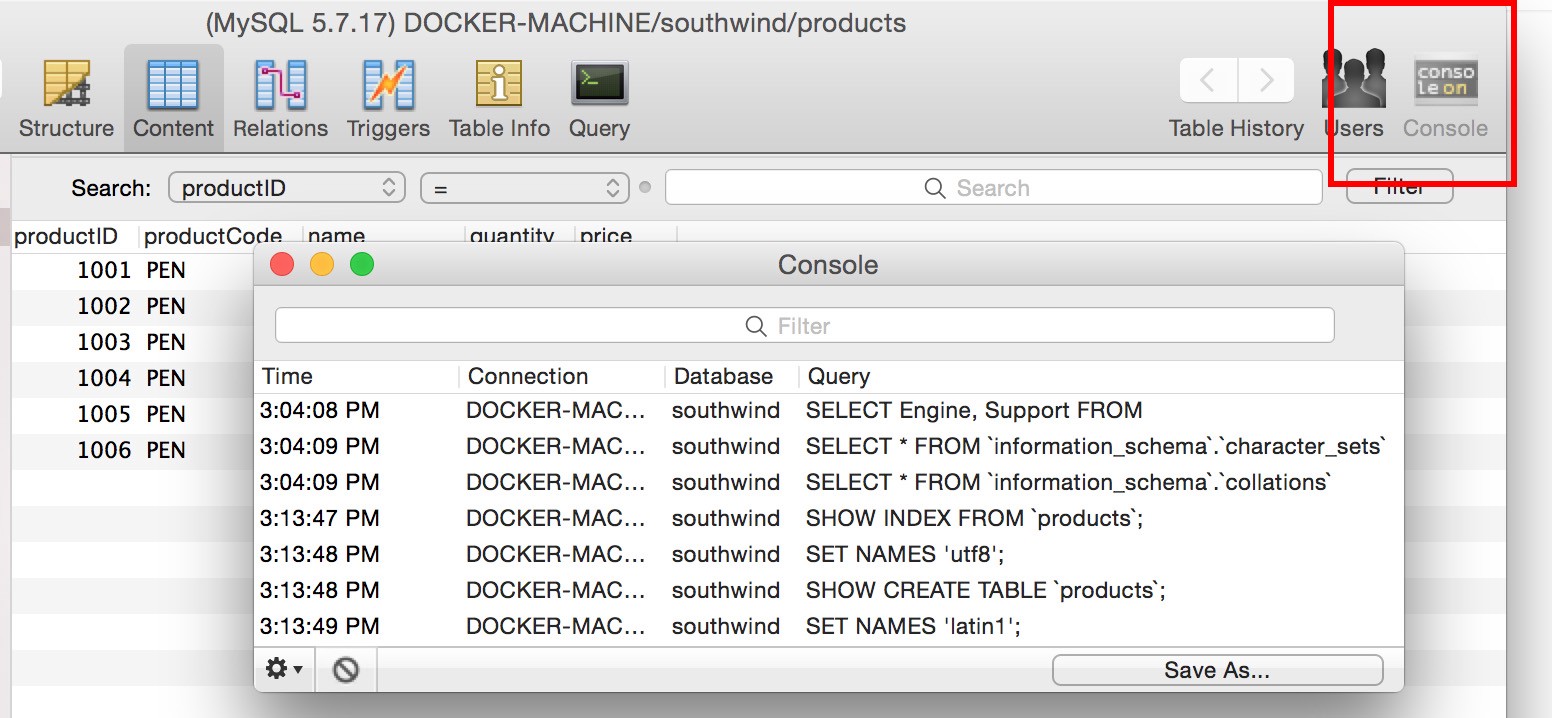Click the main Search text field

pos(992,188)
